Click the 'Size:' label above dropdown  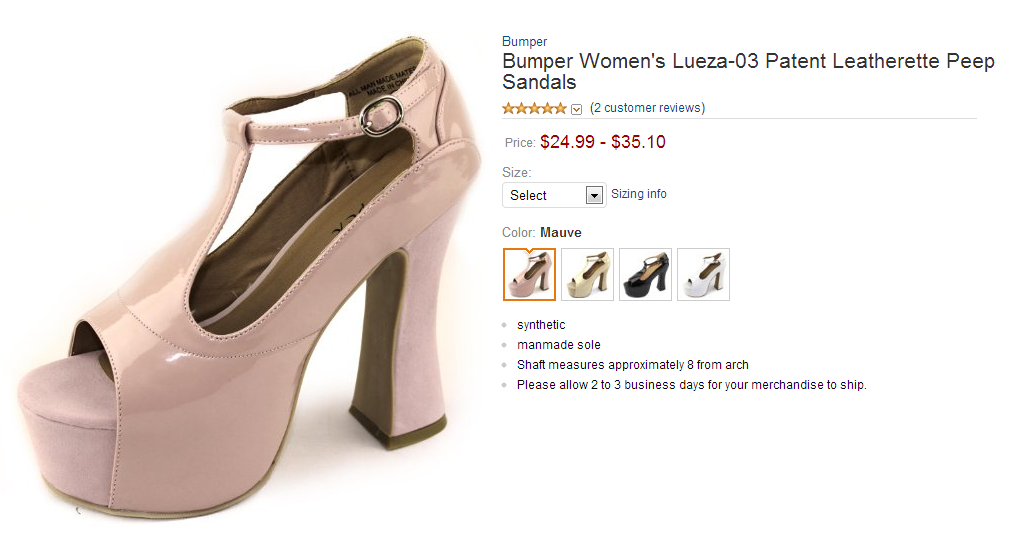pyautogui.click(x=516, y=173)
